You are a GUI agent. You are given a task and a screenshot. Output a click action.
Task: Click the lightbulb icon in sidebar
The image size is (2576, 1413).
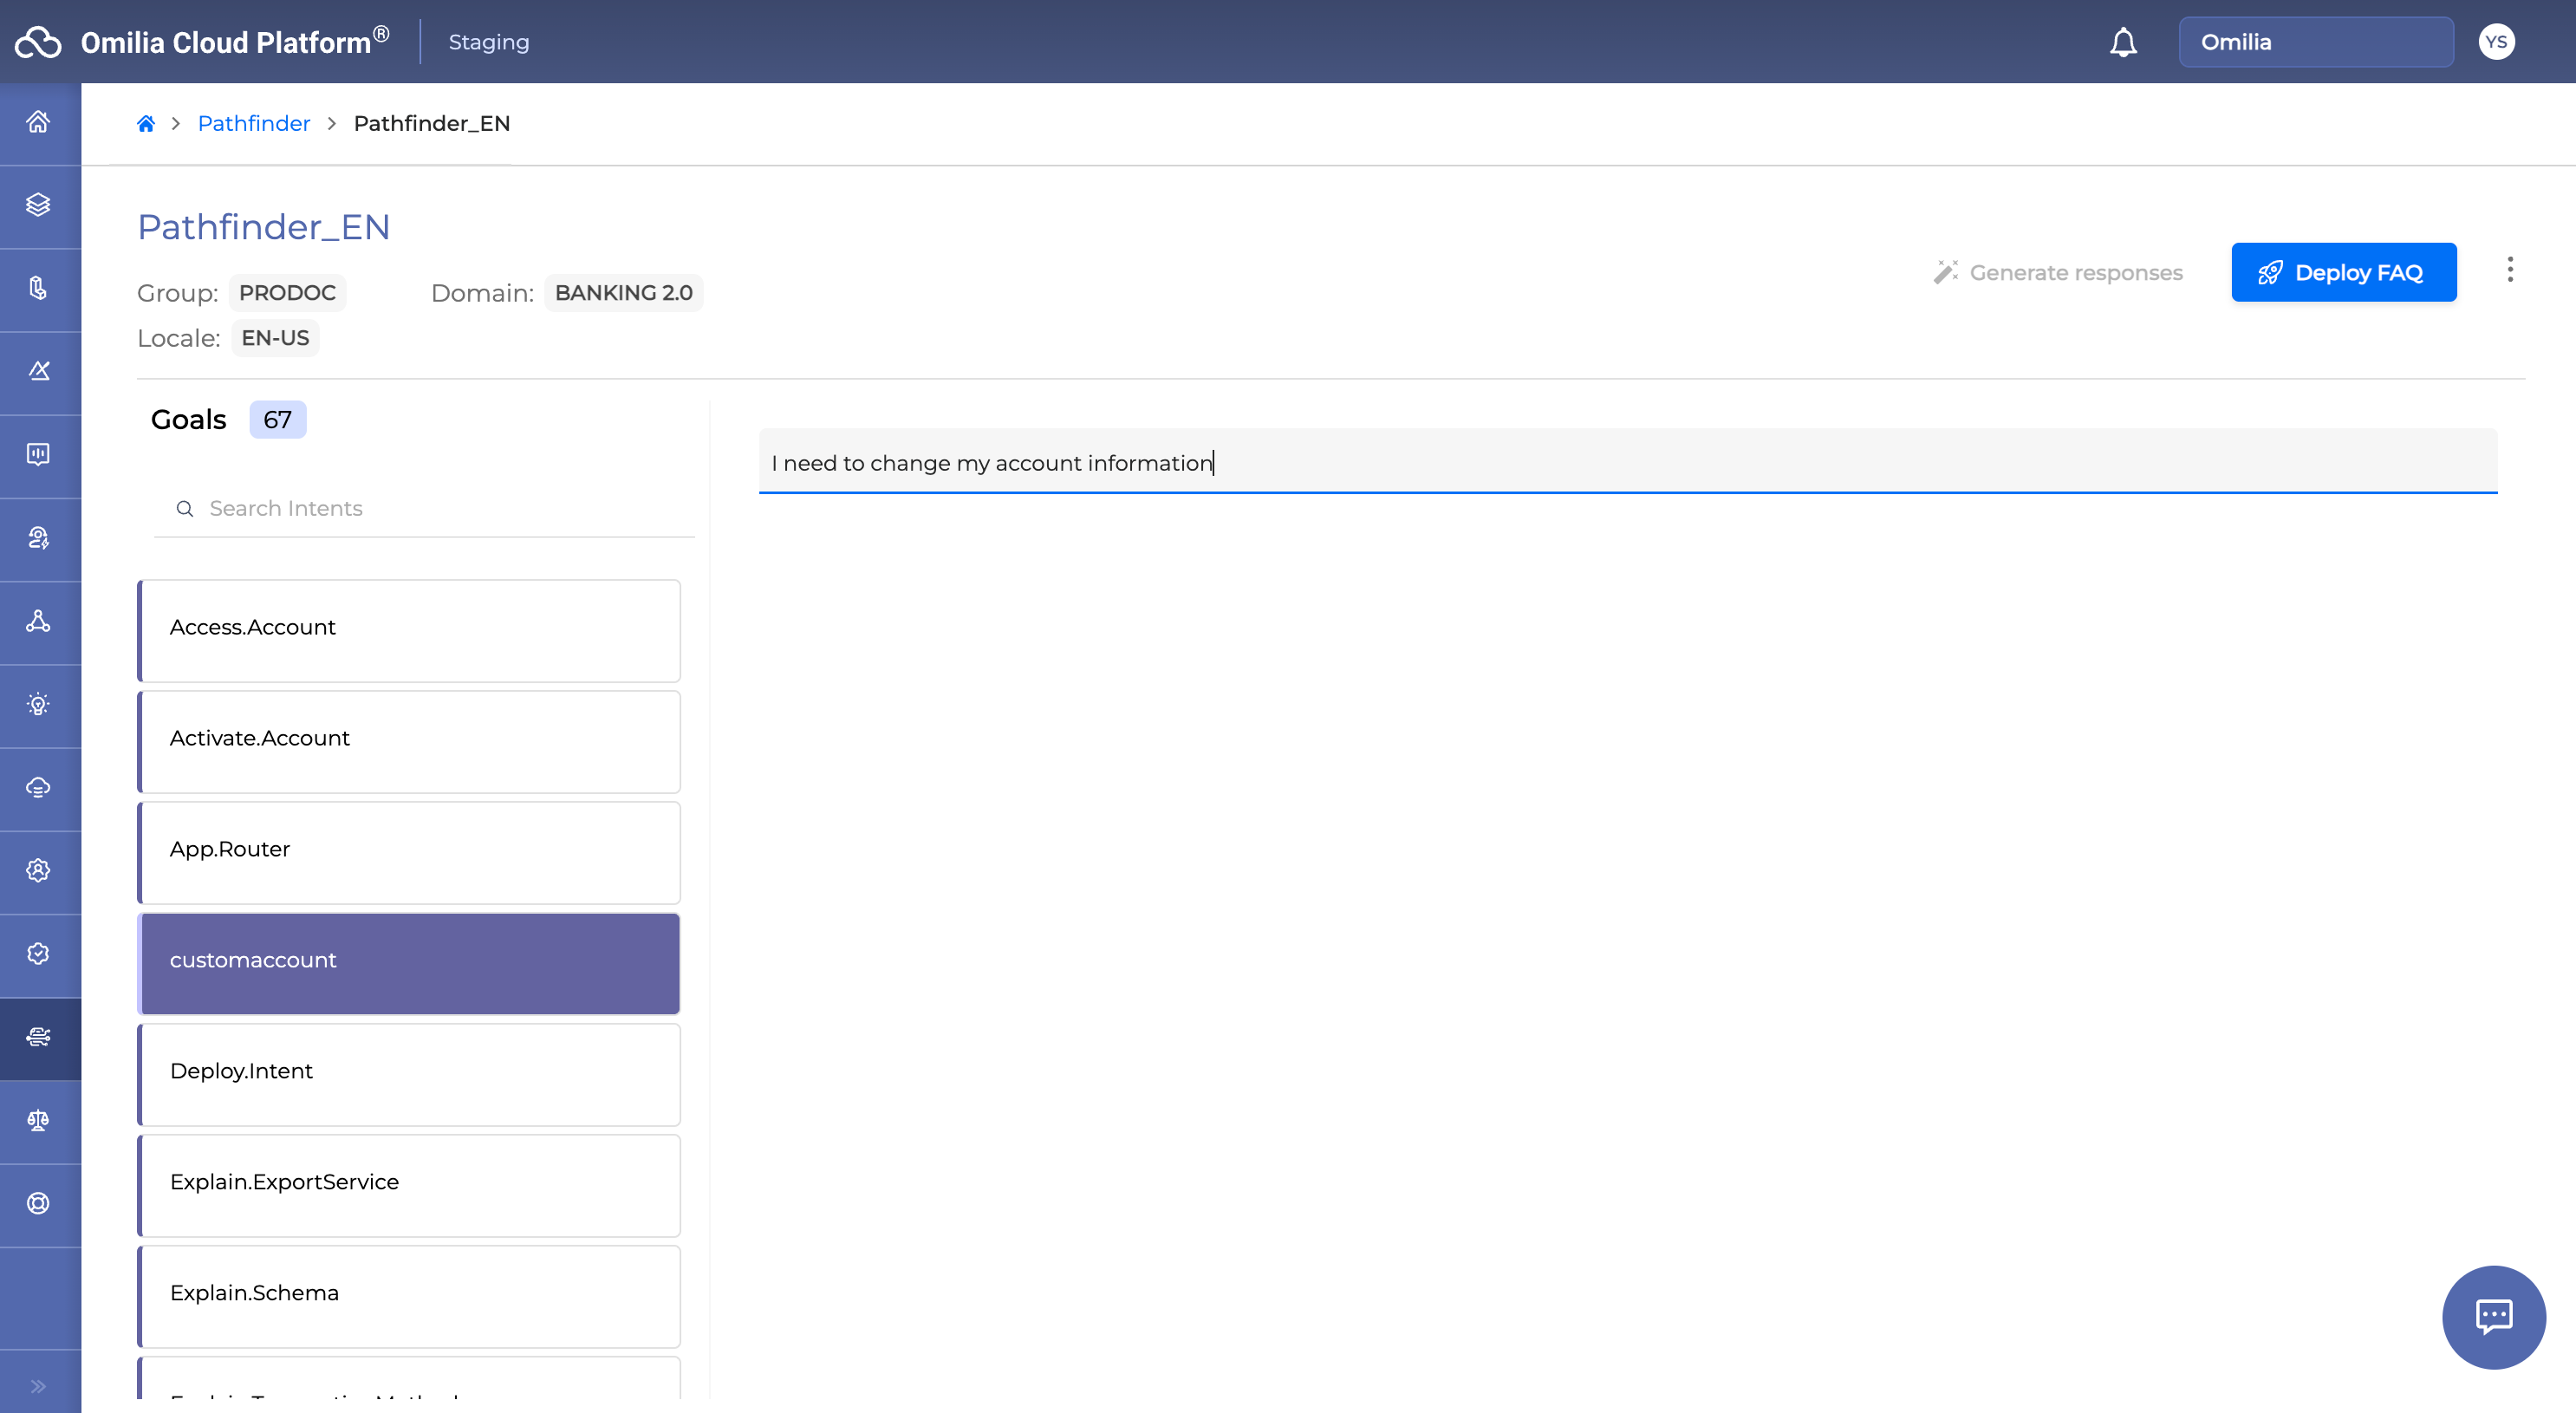(x=38, y=704)
